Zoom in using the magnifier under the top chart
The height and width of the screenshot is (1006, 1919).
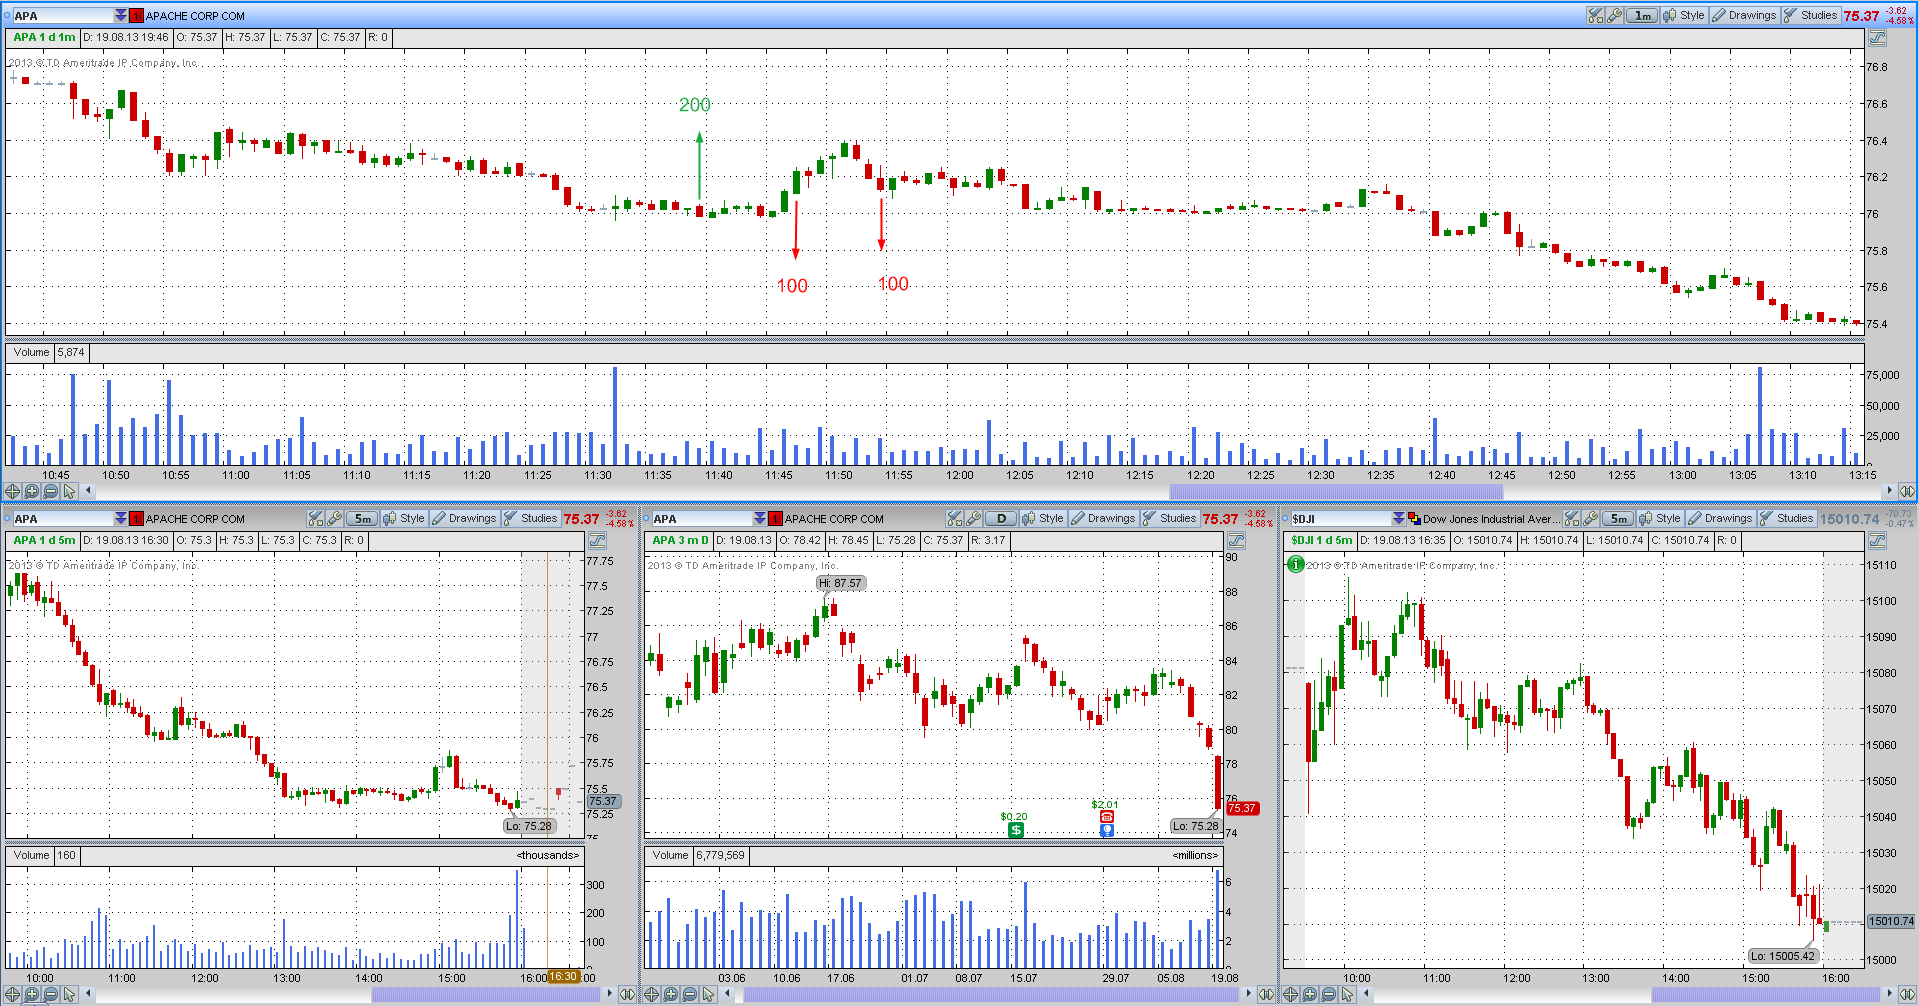click(x=31, y=491)
